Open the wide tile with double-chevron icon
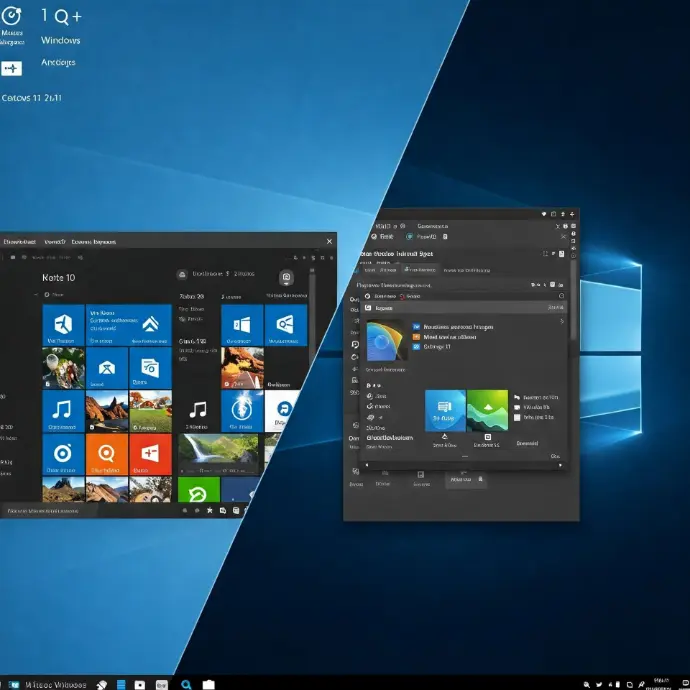Viewport: 690px width, 690px height. (x=128, y=325)
